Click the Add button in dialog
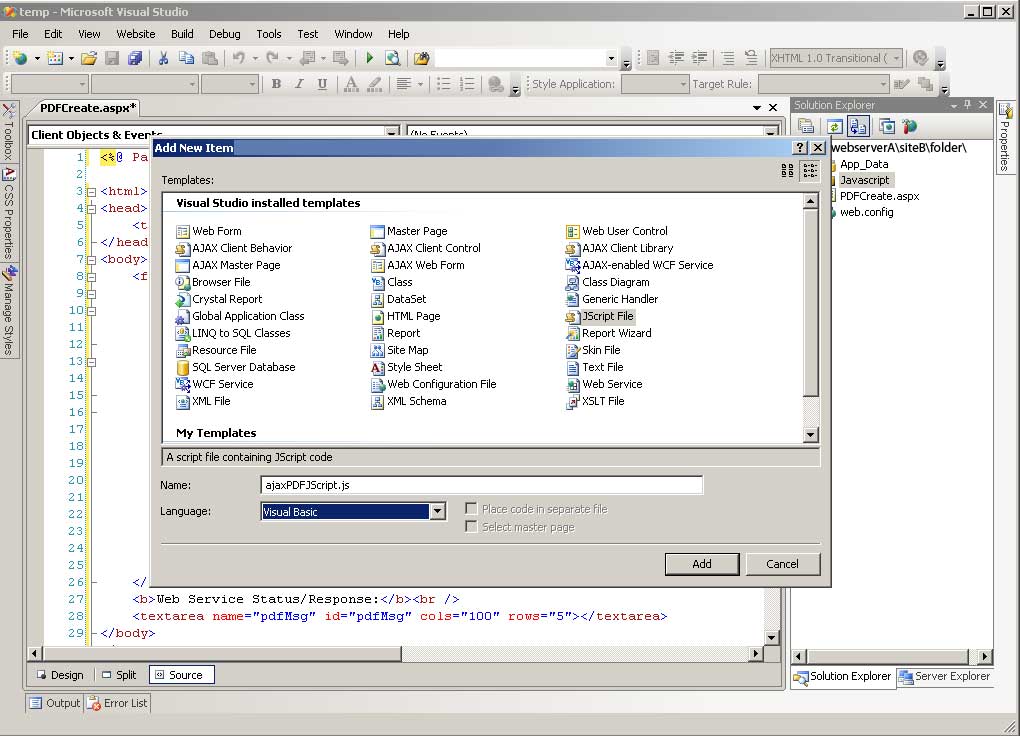The image size is (1020, 736). pyautogui.click(x=702, y=564)
